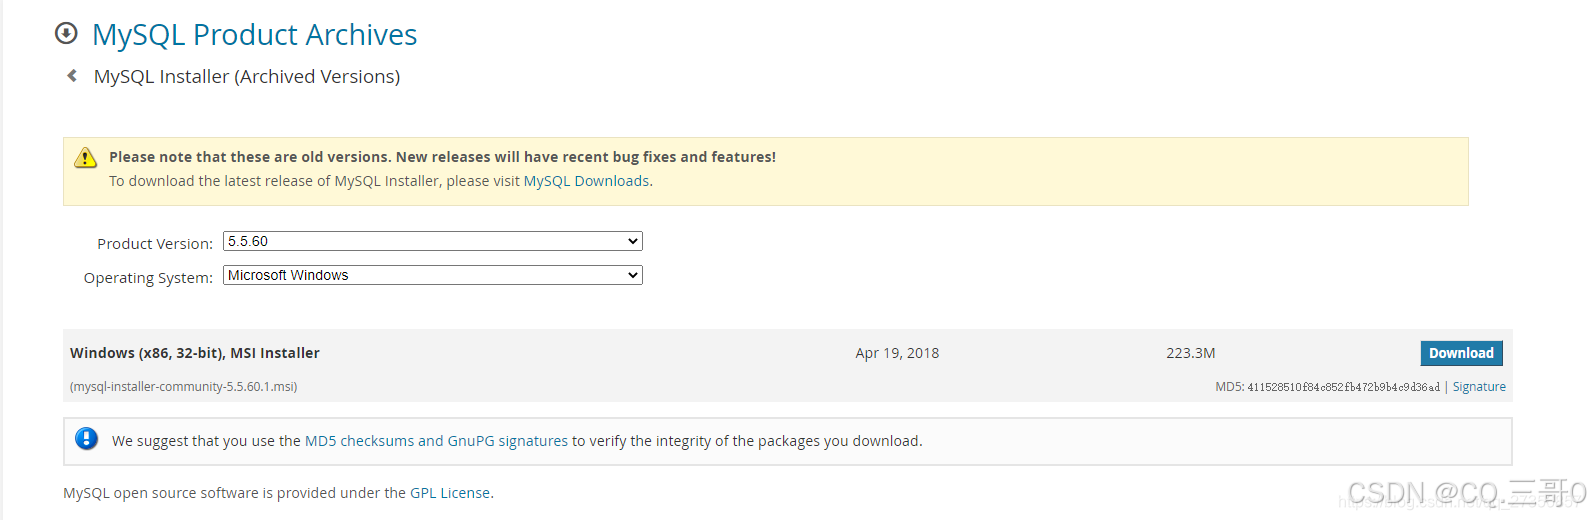Viewport: 1591px width, 520px height.
Task: Click the back arrow next to MySQL Installer
Action: tap(72, 76)
